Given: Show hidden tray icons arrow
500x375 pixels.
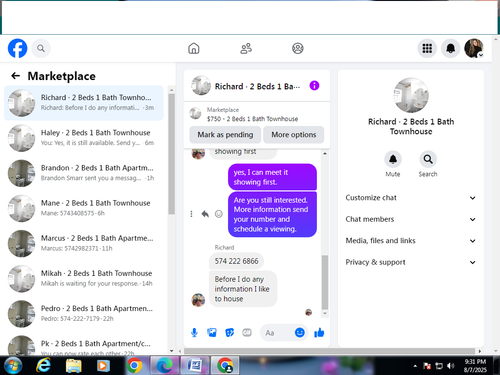Looking at the screenshot, I should (415, 366).
